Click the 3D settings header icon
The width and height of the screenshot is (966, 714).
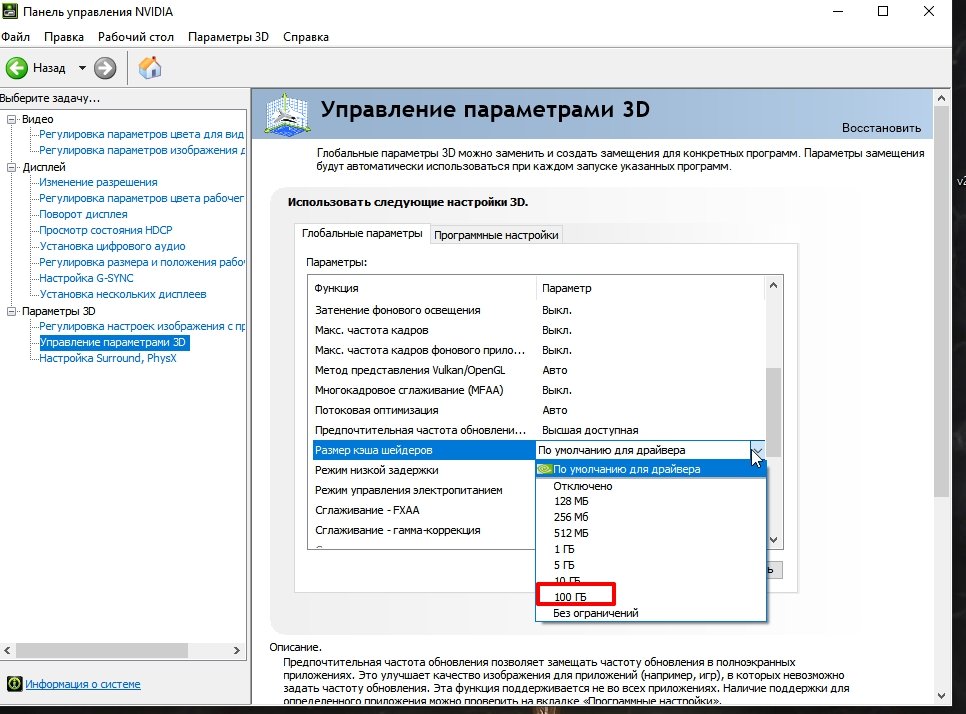(x=285, y=112)
